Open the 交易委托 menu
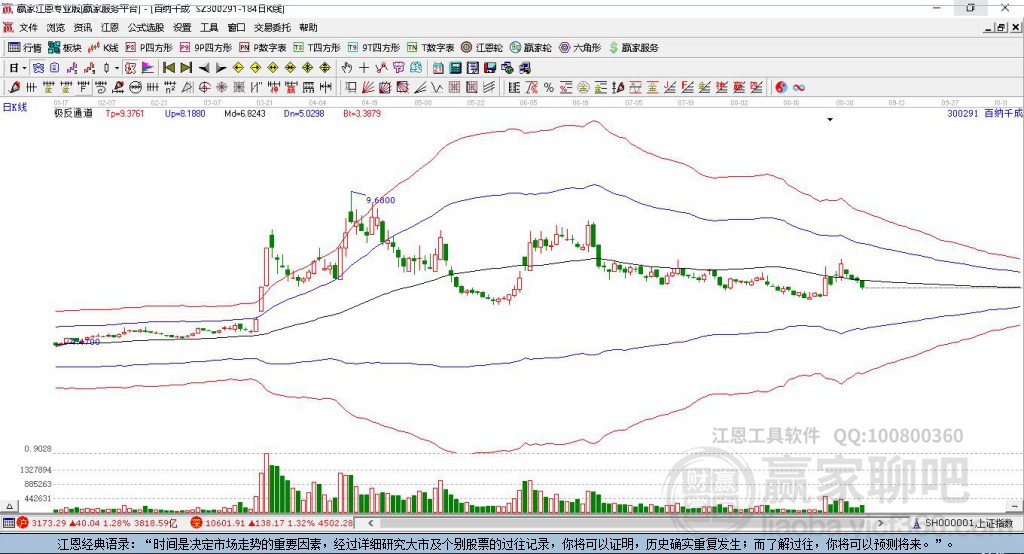This screenshot has width=1024, height=554. pyautogui.click(x=272, y=27)
